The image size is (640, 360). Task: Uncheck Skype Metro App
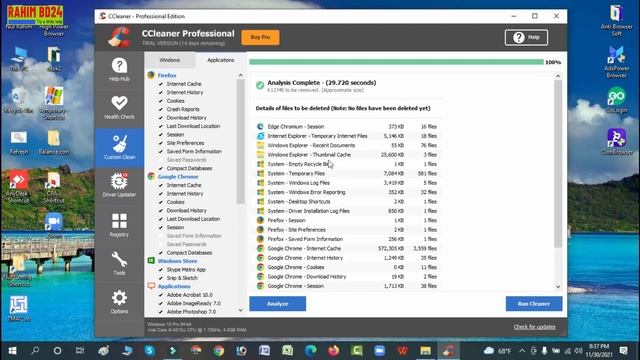click(161, 270)
